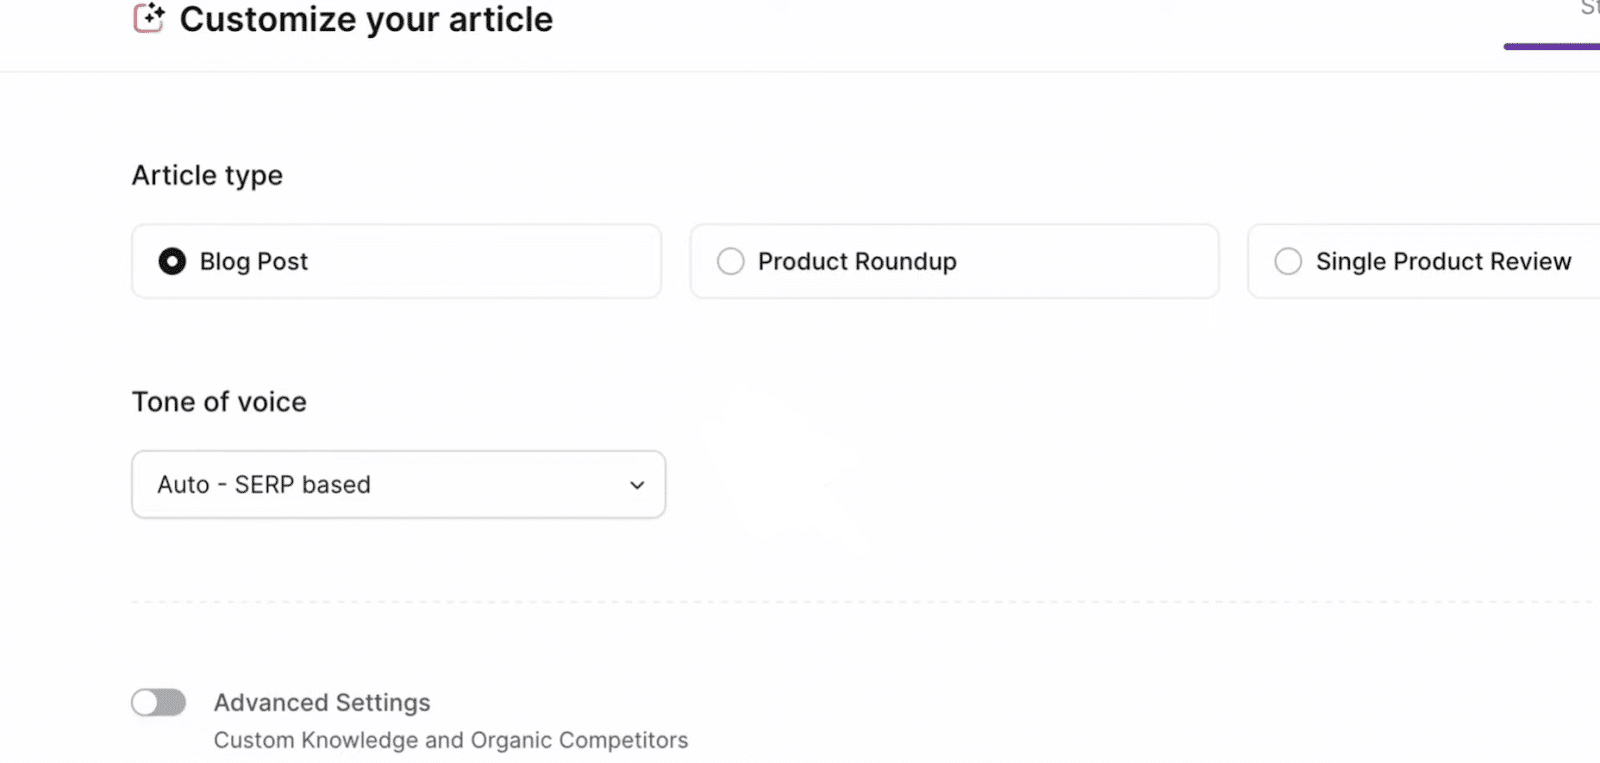
Task: Click the chevron arrow in tone dropdown
Action: 637,485
